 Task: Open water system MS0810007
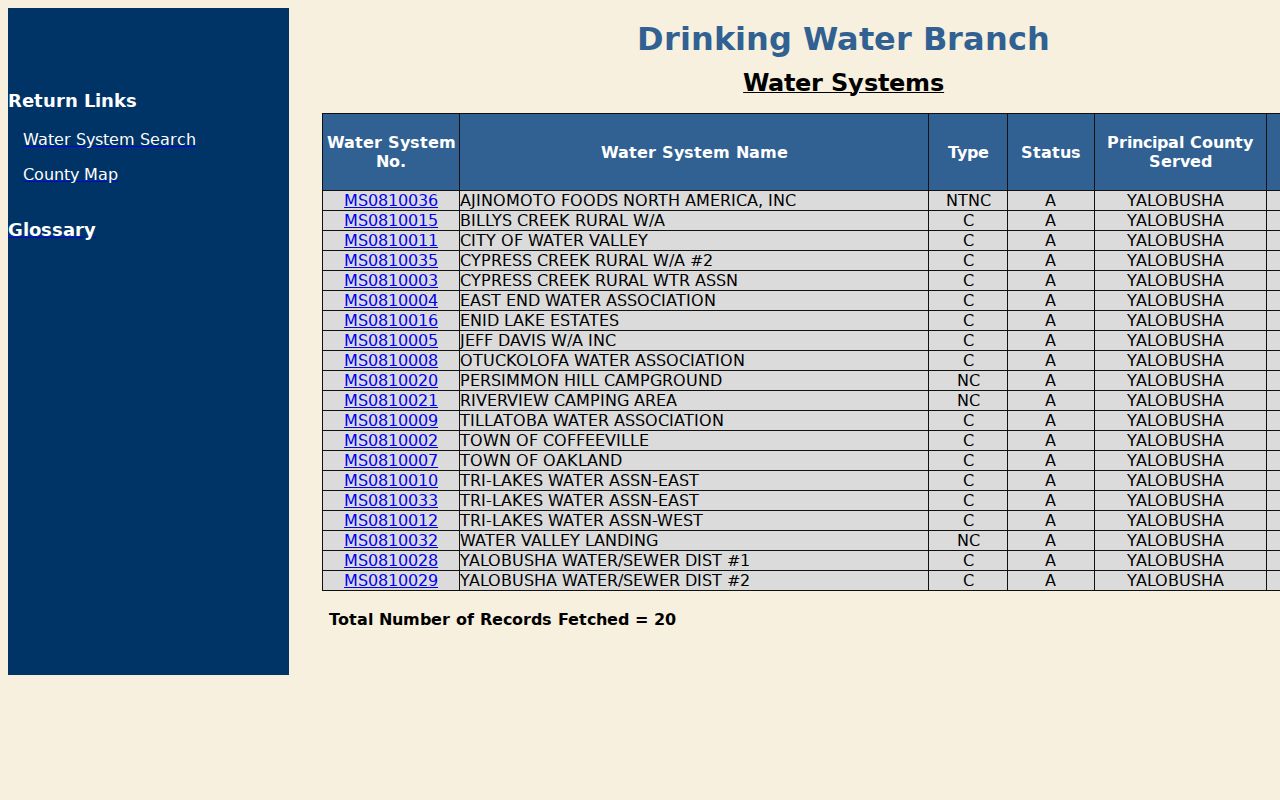click(391, 460)
